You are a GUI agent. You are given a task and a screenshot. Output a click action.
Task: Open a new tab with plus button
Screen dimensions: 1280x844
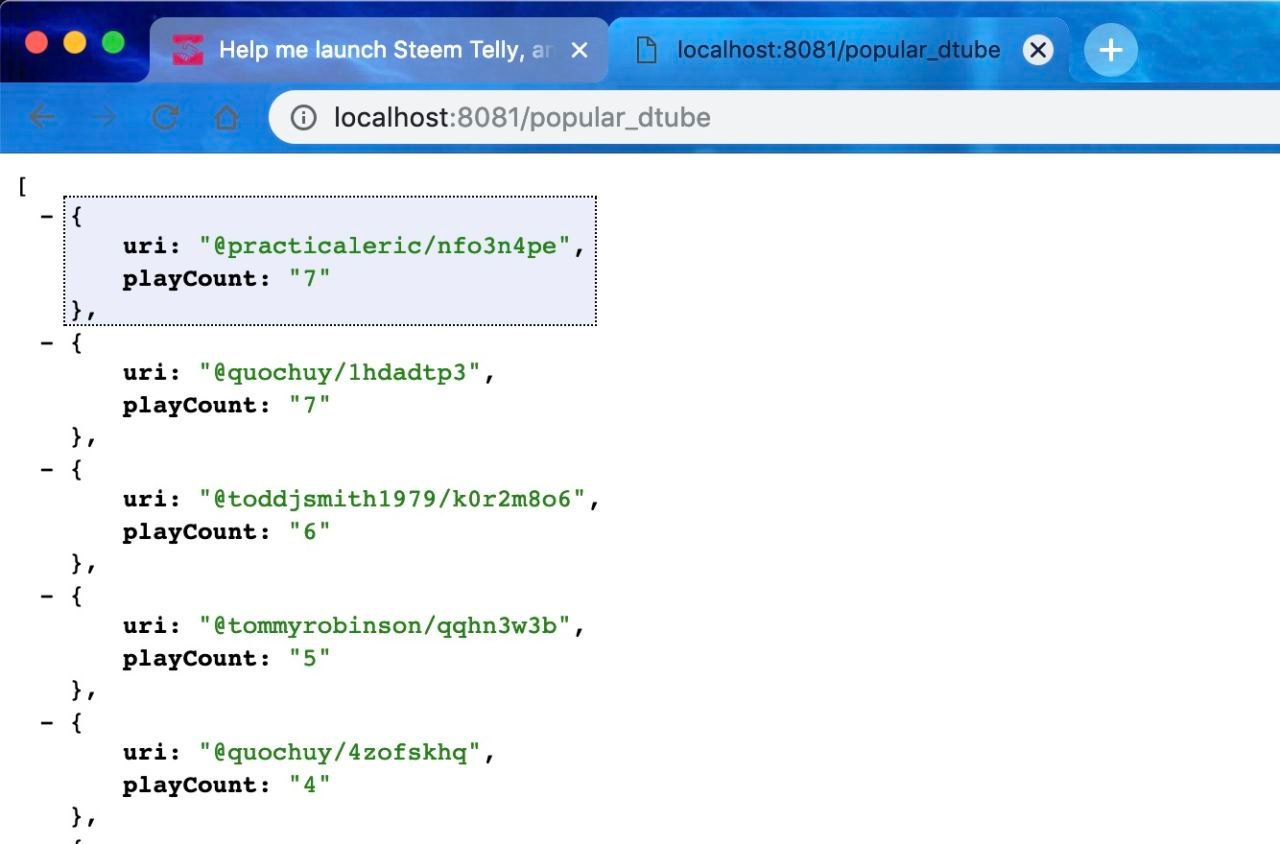(x=1111, y=50)
